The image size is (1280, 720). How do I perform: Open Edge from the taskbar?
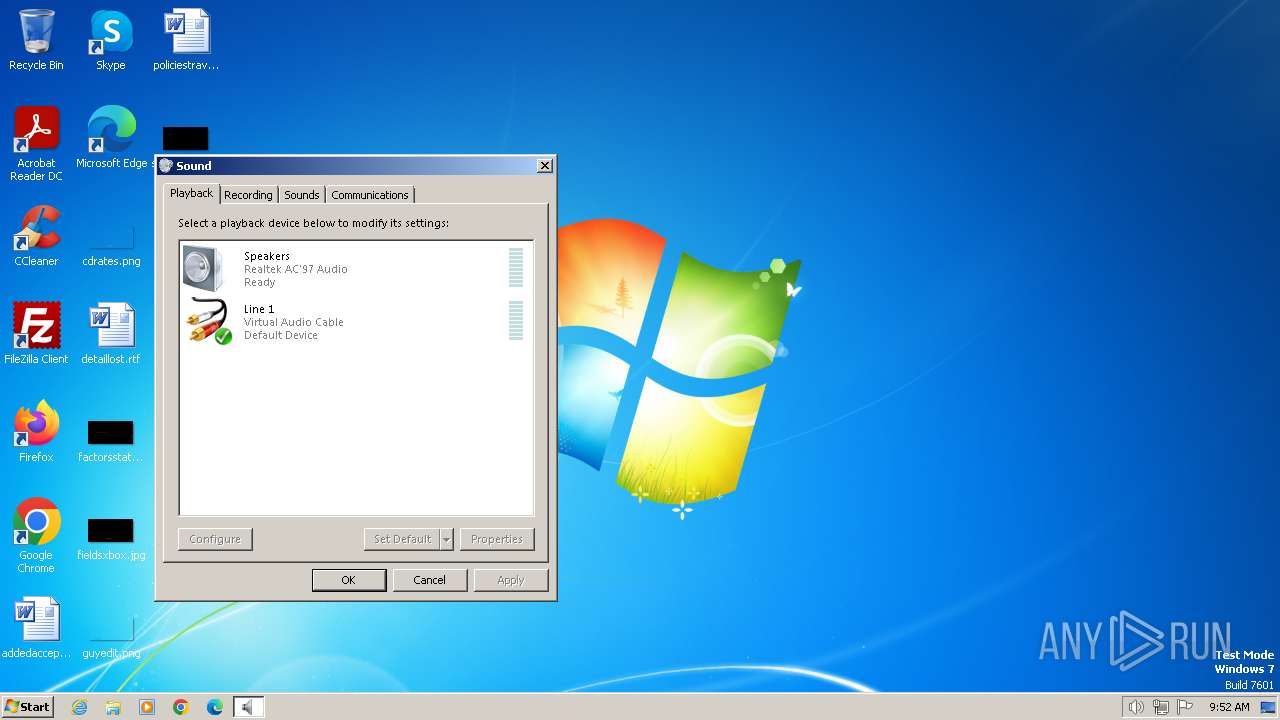pos(215,707)
